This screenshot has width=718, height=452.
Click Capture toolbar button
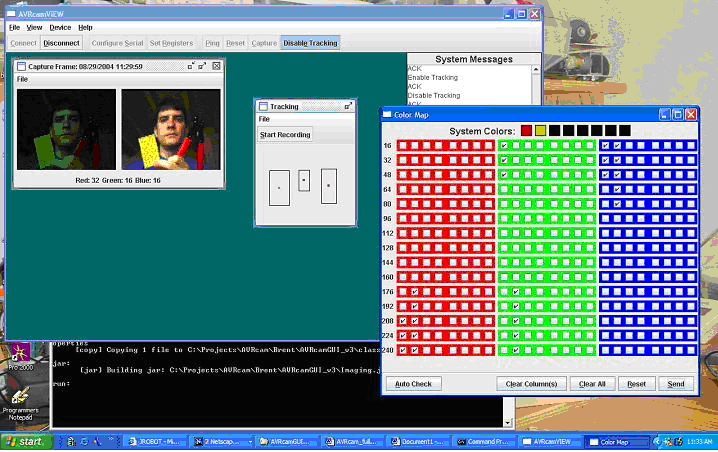[264, 43]
